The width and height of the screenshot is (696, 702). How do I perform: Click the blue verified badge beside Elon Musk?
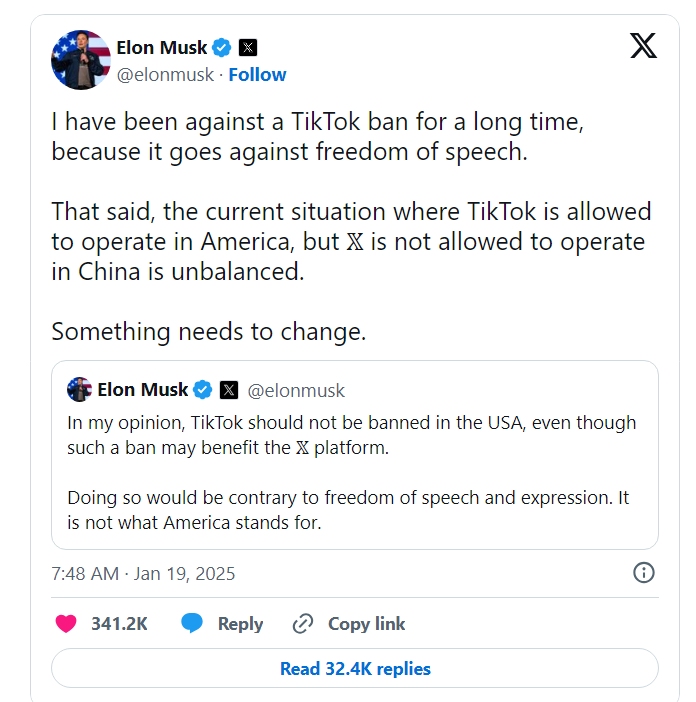coord(223,47)
